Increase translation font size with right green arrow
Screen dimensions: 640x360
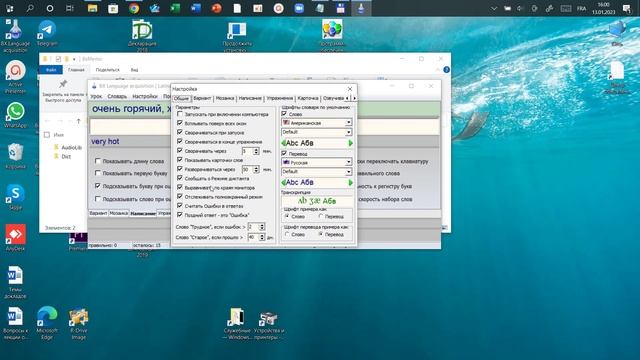[350, 182]
